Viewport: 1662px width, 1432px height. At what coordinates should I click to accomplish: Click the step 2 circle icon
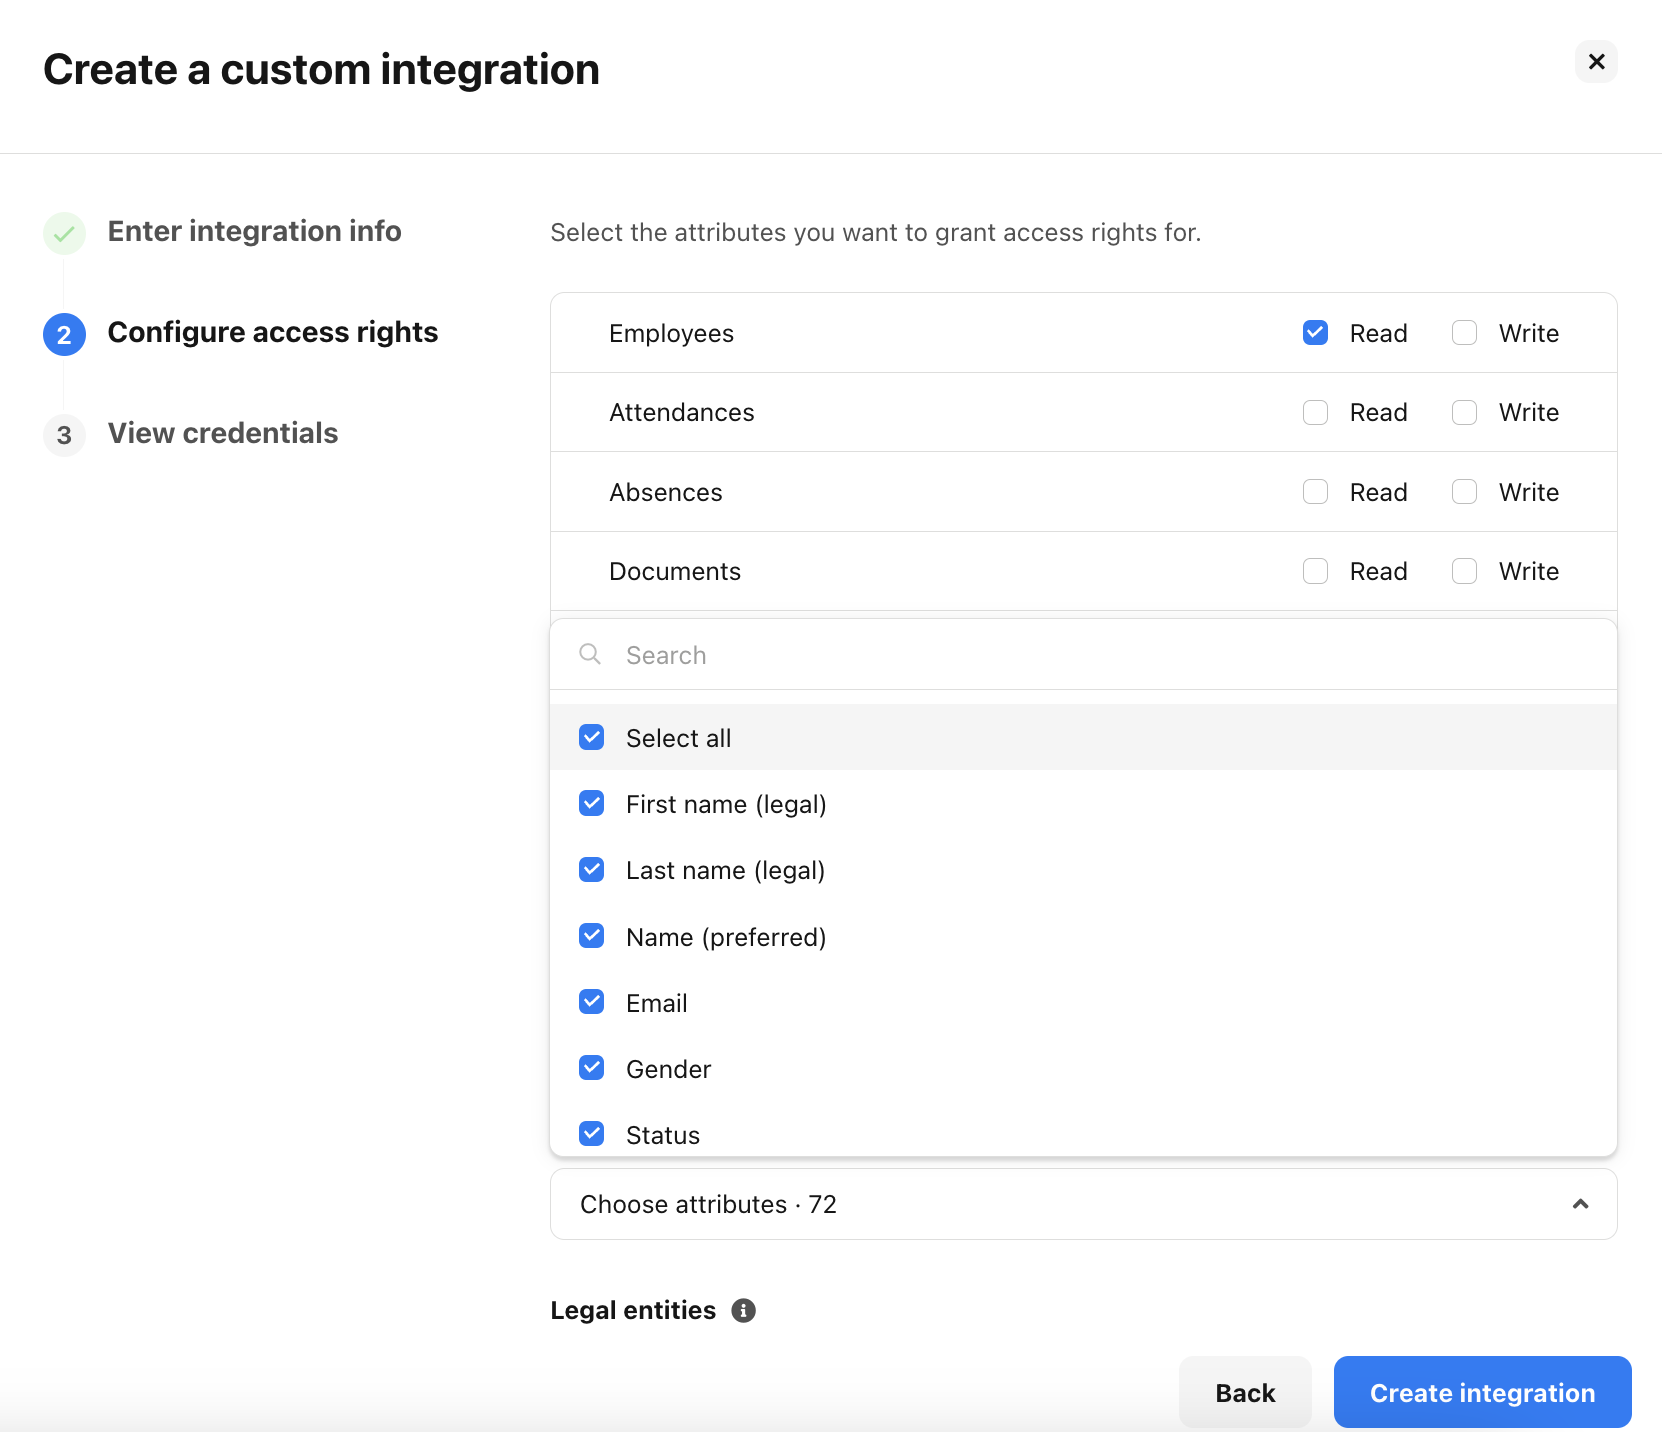coord(64,334)
